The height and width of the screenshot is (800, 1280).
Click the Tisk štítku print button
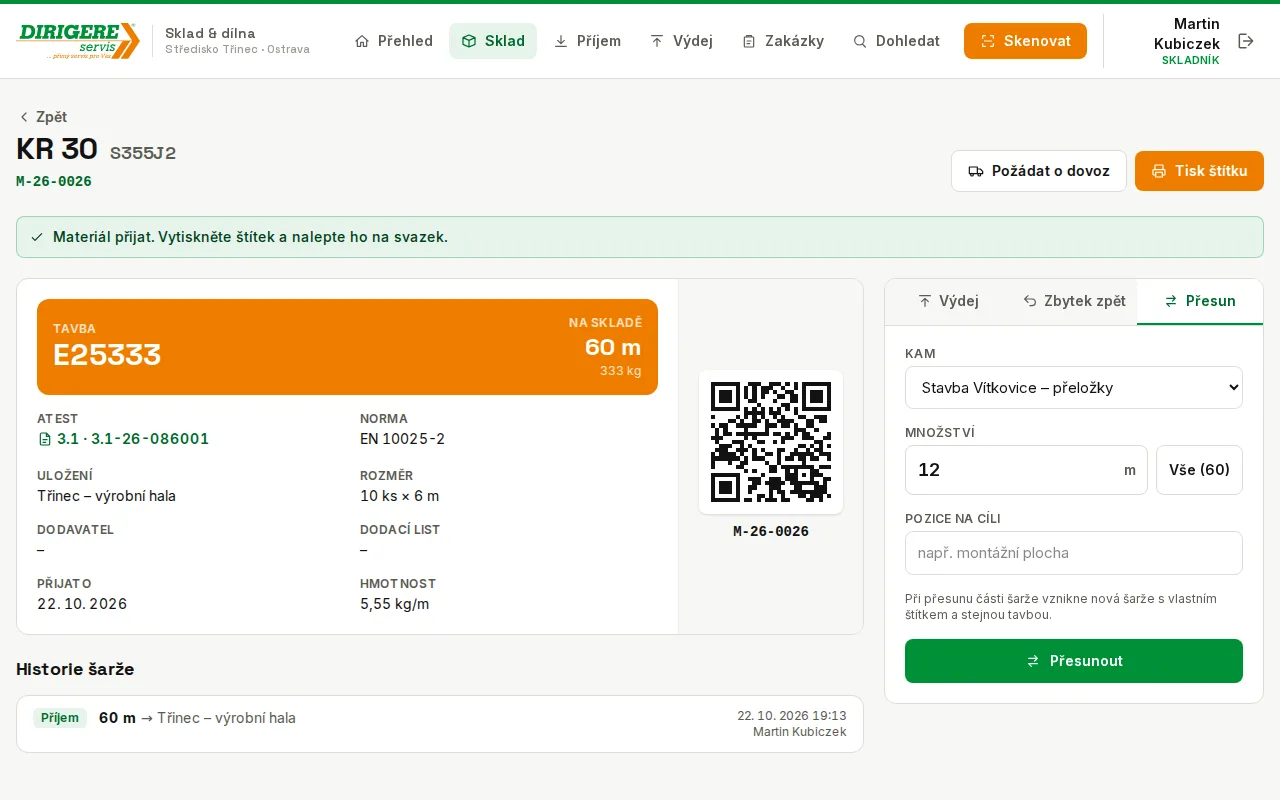pos(1199,171)
